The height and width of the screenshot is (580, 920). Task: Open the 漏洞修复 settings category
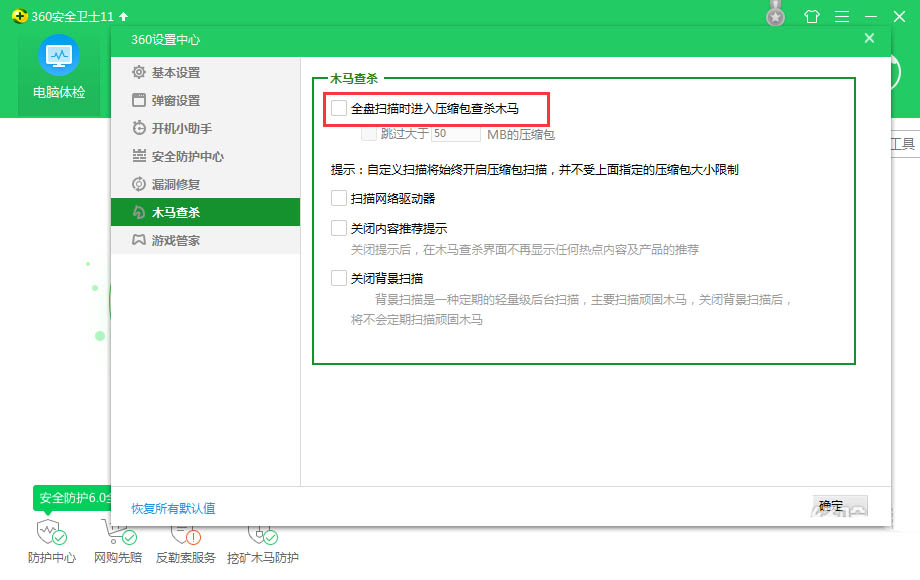tap(178, 184)
